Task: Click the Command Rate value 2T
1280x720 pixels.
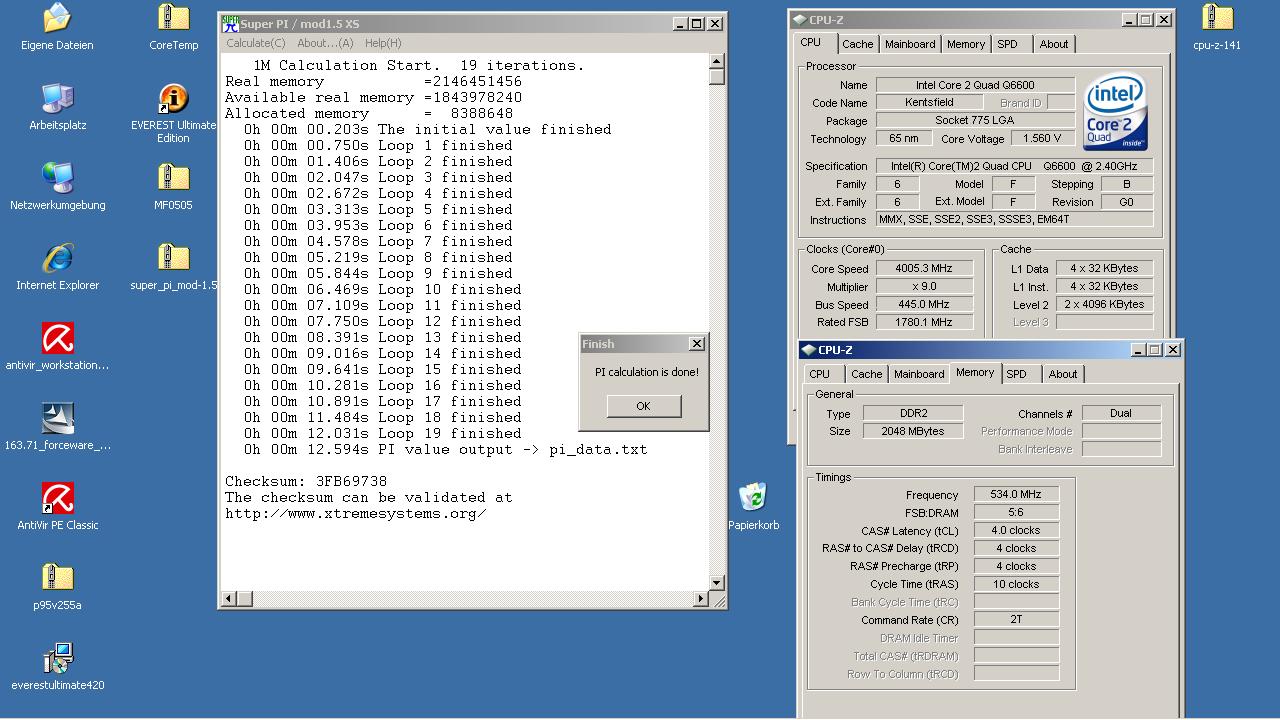Action: click(1016, 620)
